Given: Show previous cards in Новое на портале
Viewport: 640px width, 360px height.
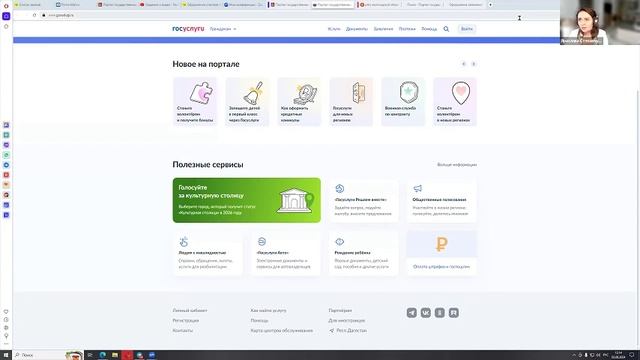Looking at the screenshot, I should coord(464,64).
